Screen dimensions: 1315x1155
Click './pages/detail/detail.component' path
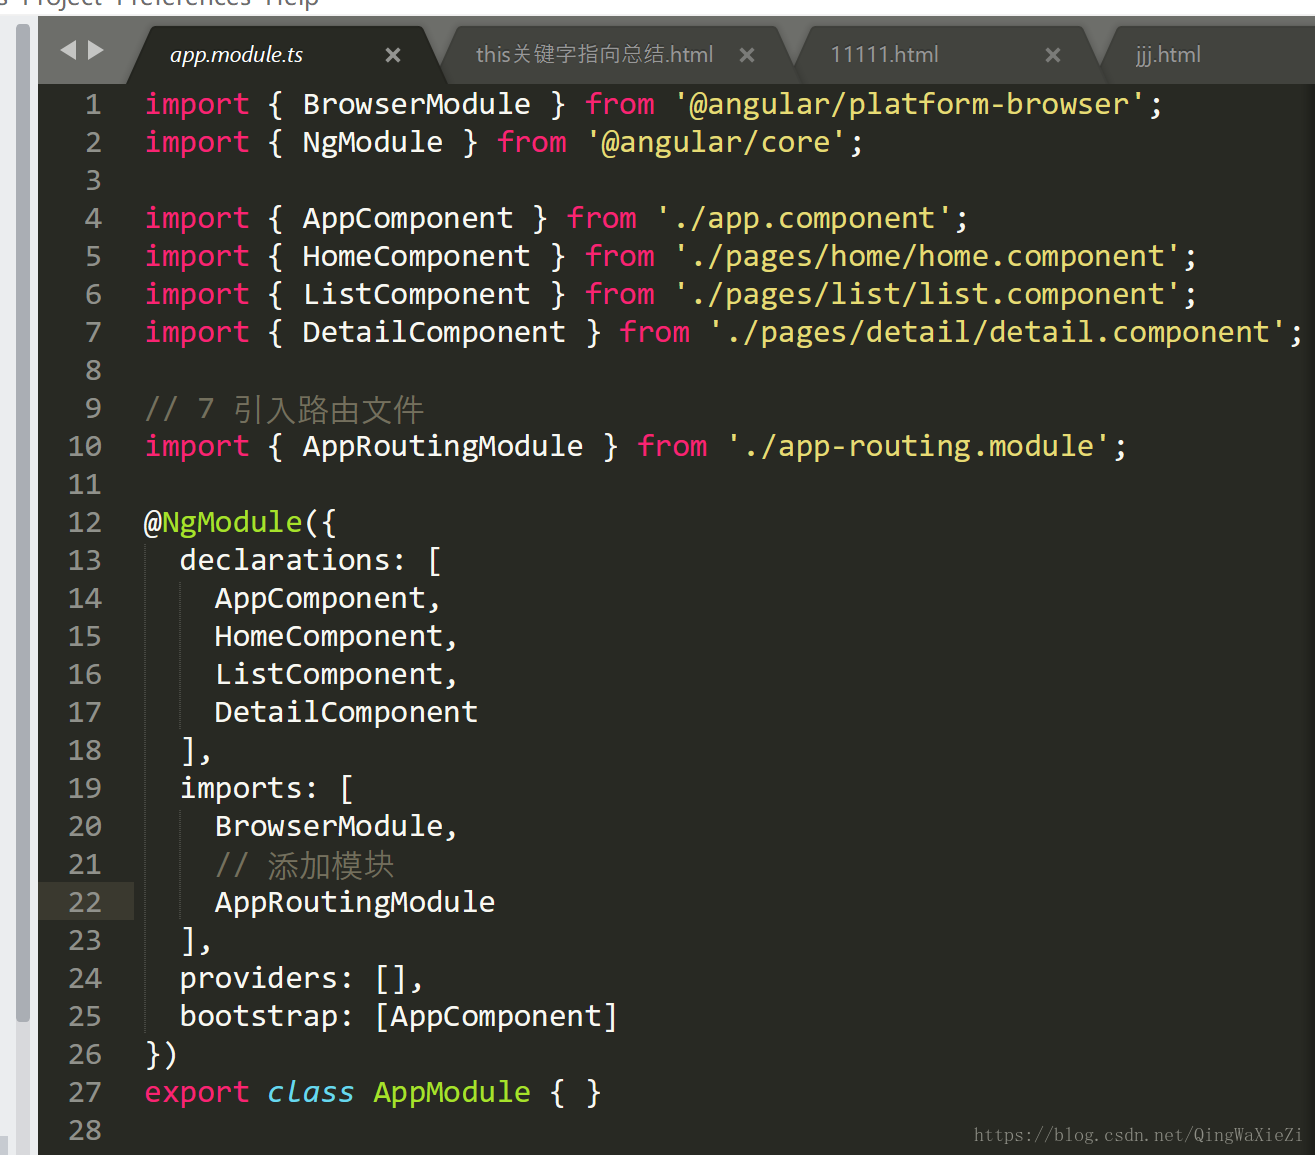tap(997, 332)
